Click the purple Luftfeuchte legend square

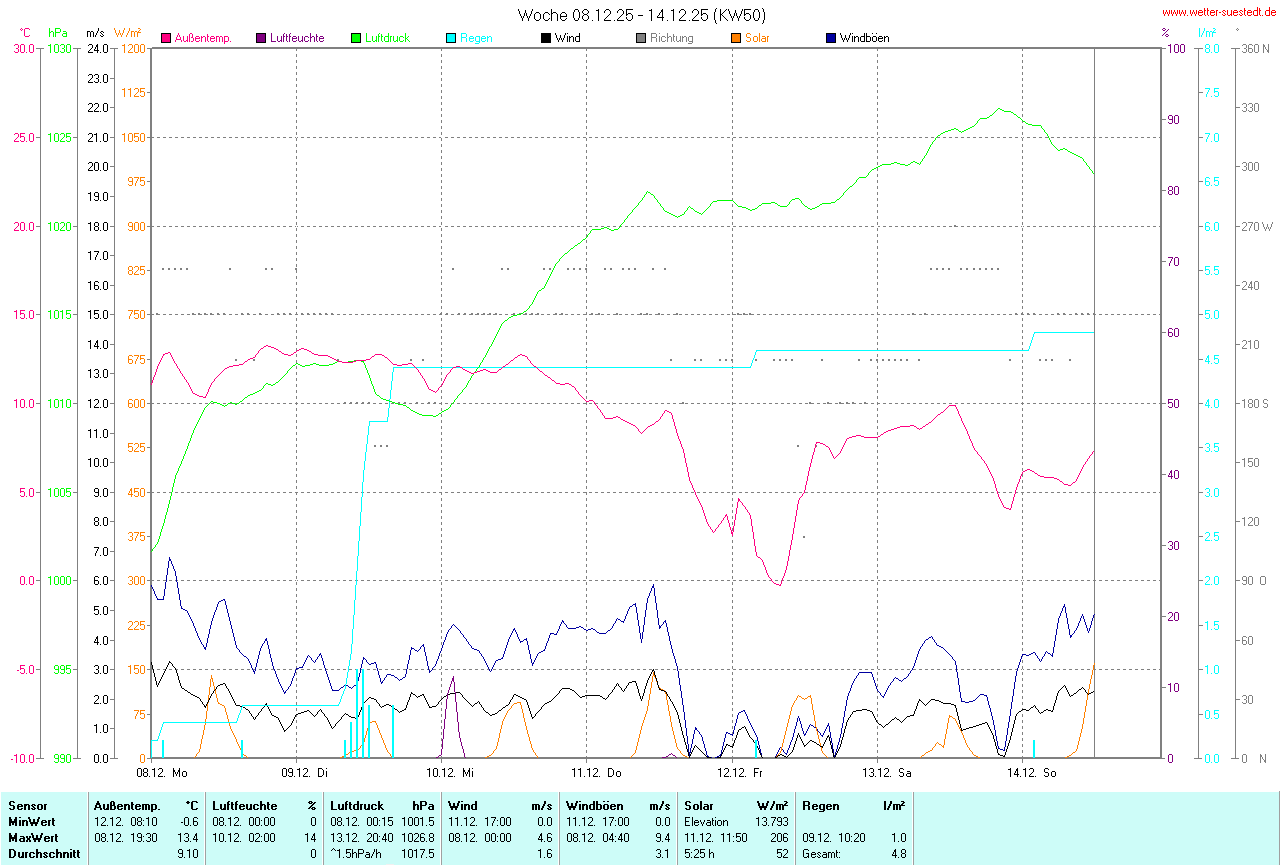tap(261, 38)
